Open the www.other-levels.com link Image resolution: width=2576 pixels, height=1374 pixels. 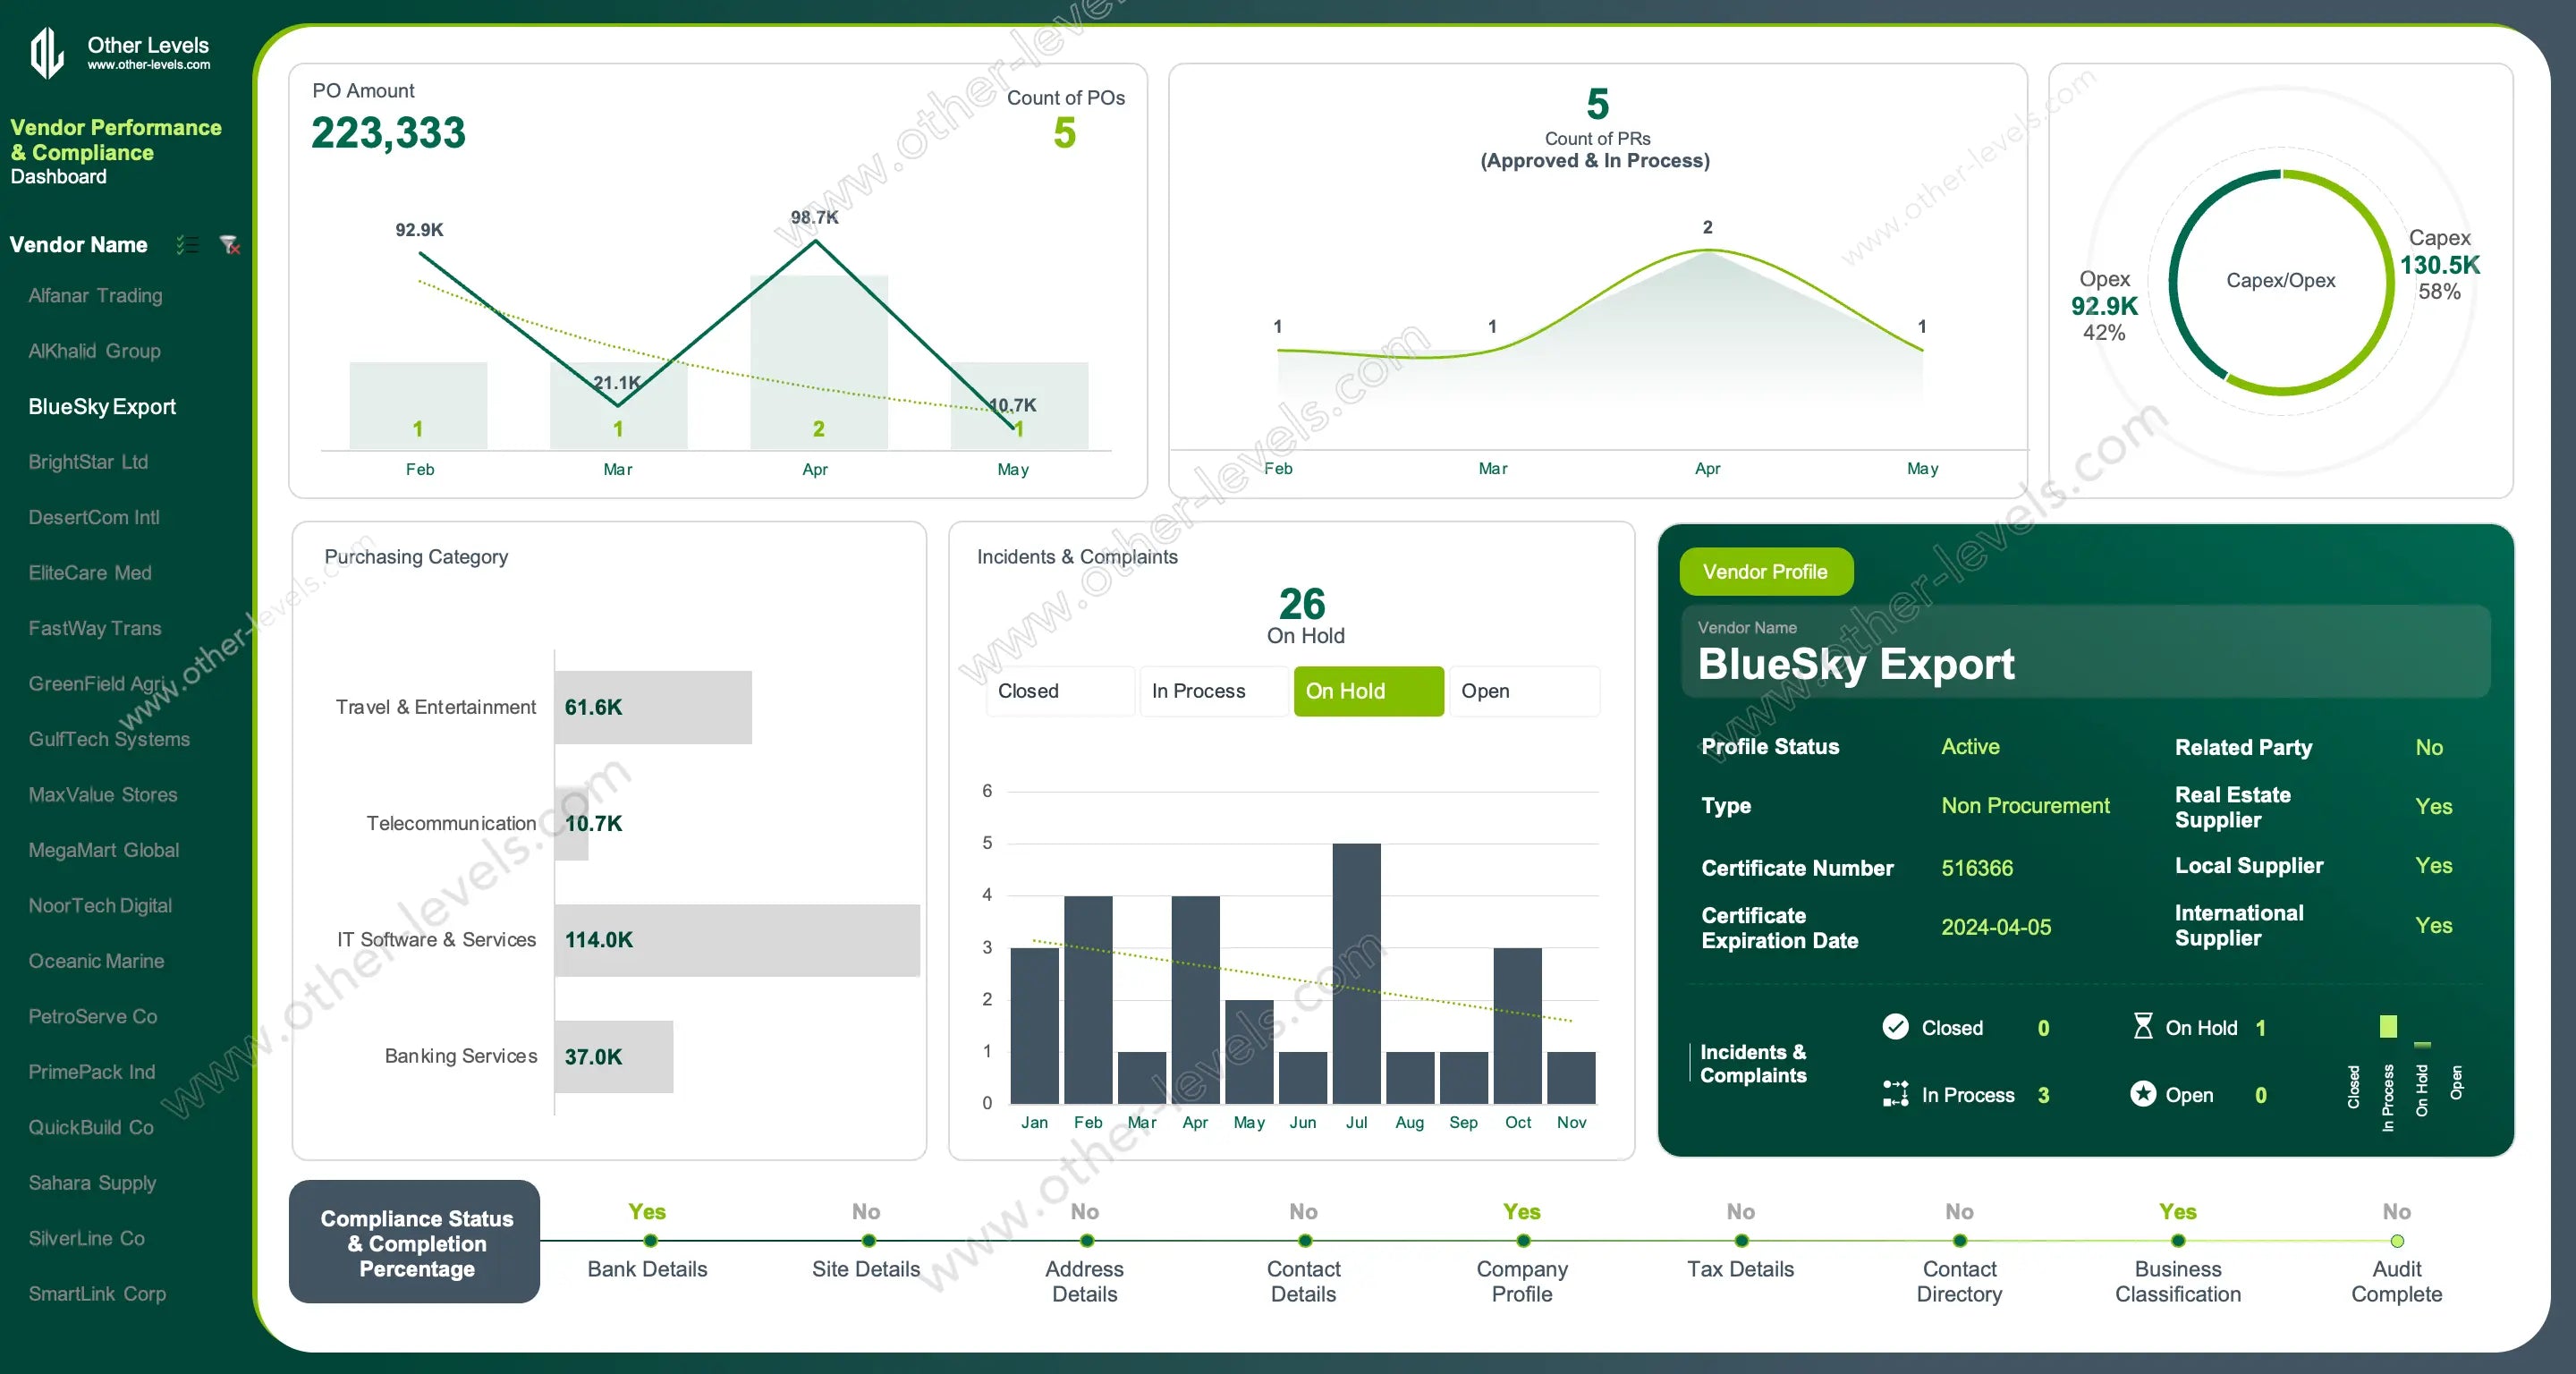coord(149,65)
